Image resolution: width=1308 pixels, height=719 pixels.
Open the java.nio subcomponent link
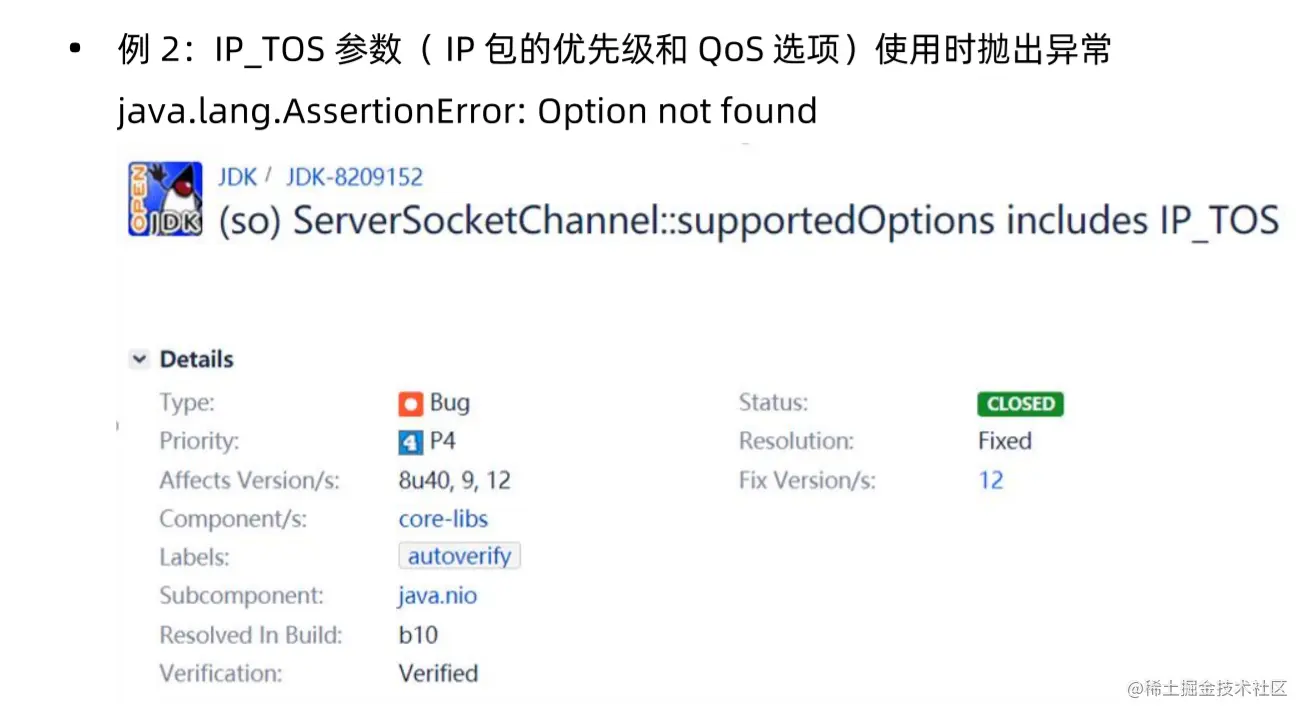pos(437,596)
